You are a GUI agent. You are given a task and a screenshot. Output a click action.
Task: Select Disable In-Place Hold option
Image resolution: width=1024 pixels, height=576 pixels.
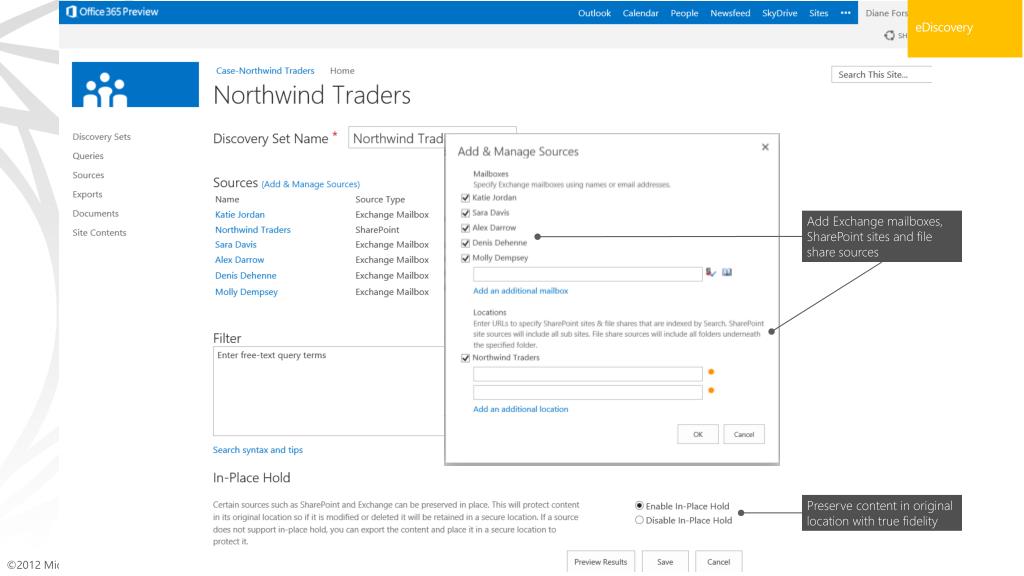639,520
